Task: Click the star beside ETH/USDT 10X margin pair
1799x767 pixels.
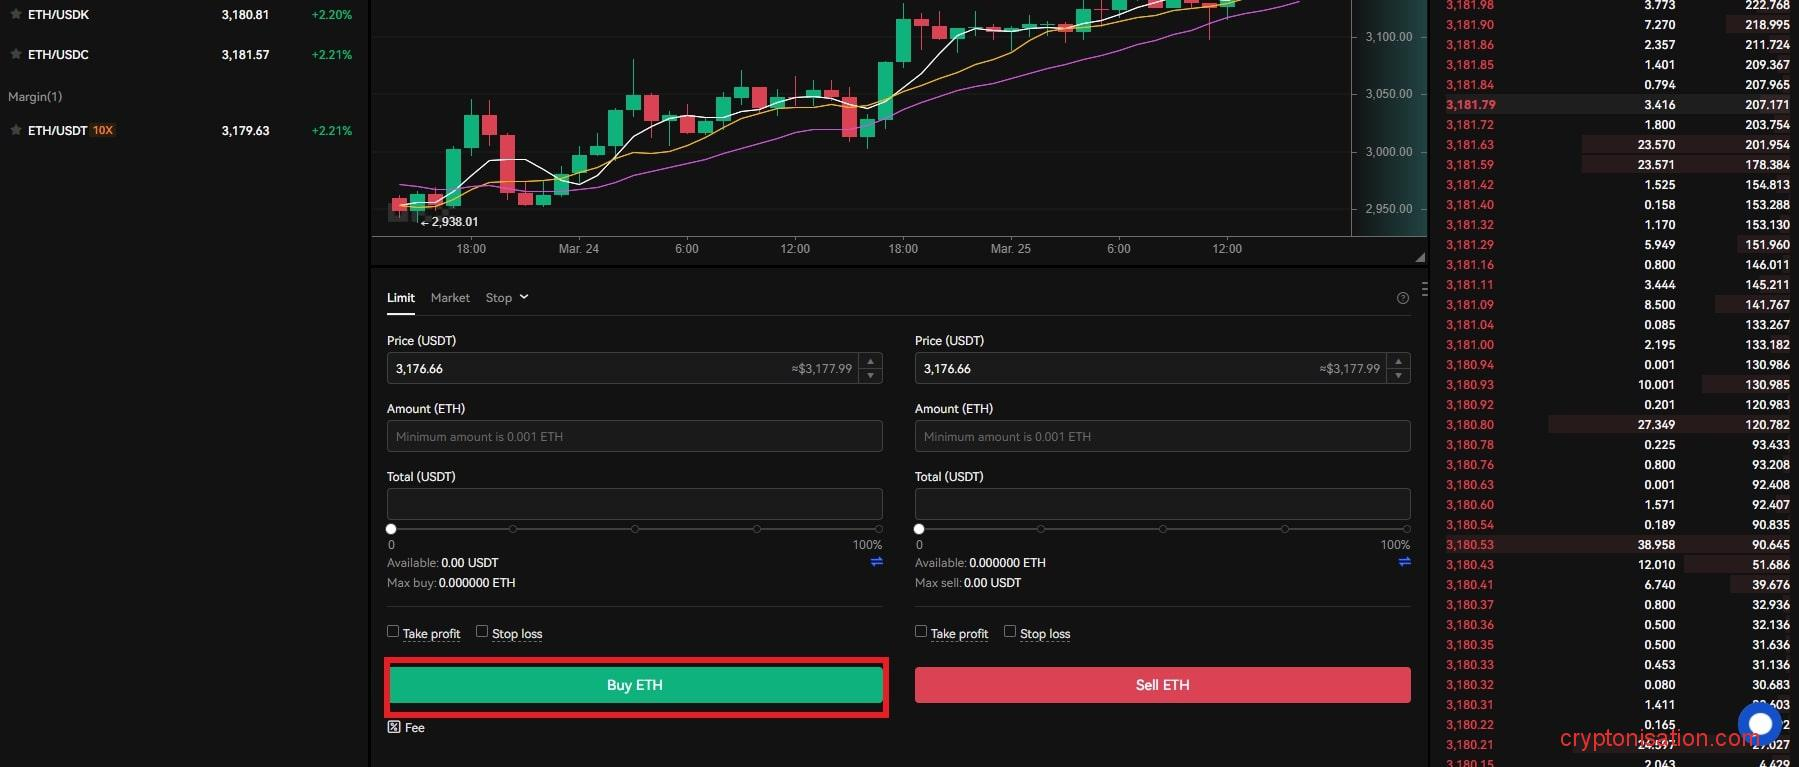Action: pos(16,130)
